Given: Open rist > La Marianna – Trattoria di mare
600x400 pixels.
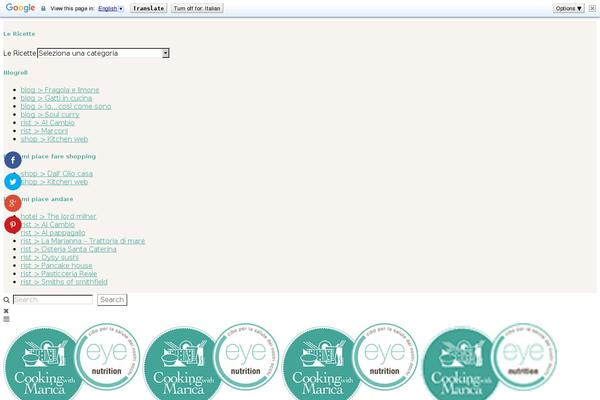Looking at the screenshot, I should [x=83, y=241].
